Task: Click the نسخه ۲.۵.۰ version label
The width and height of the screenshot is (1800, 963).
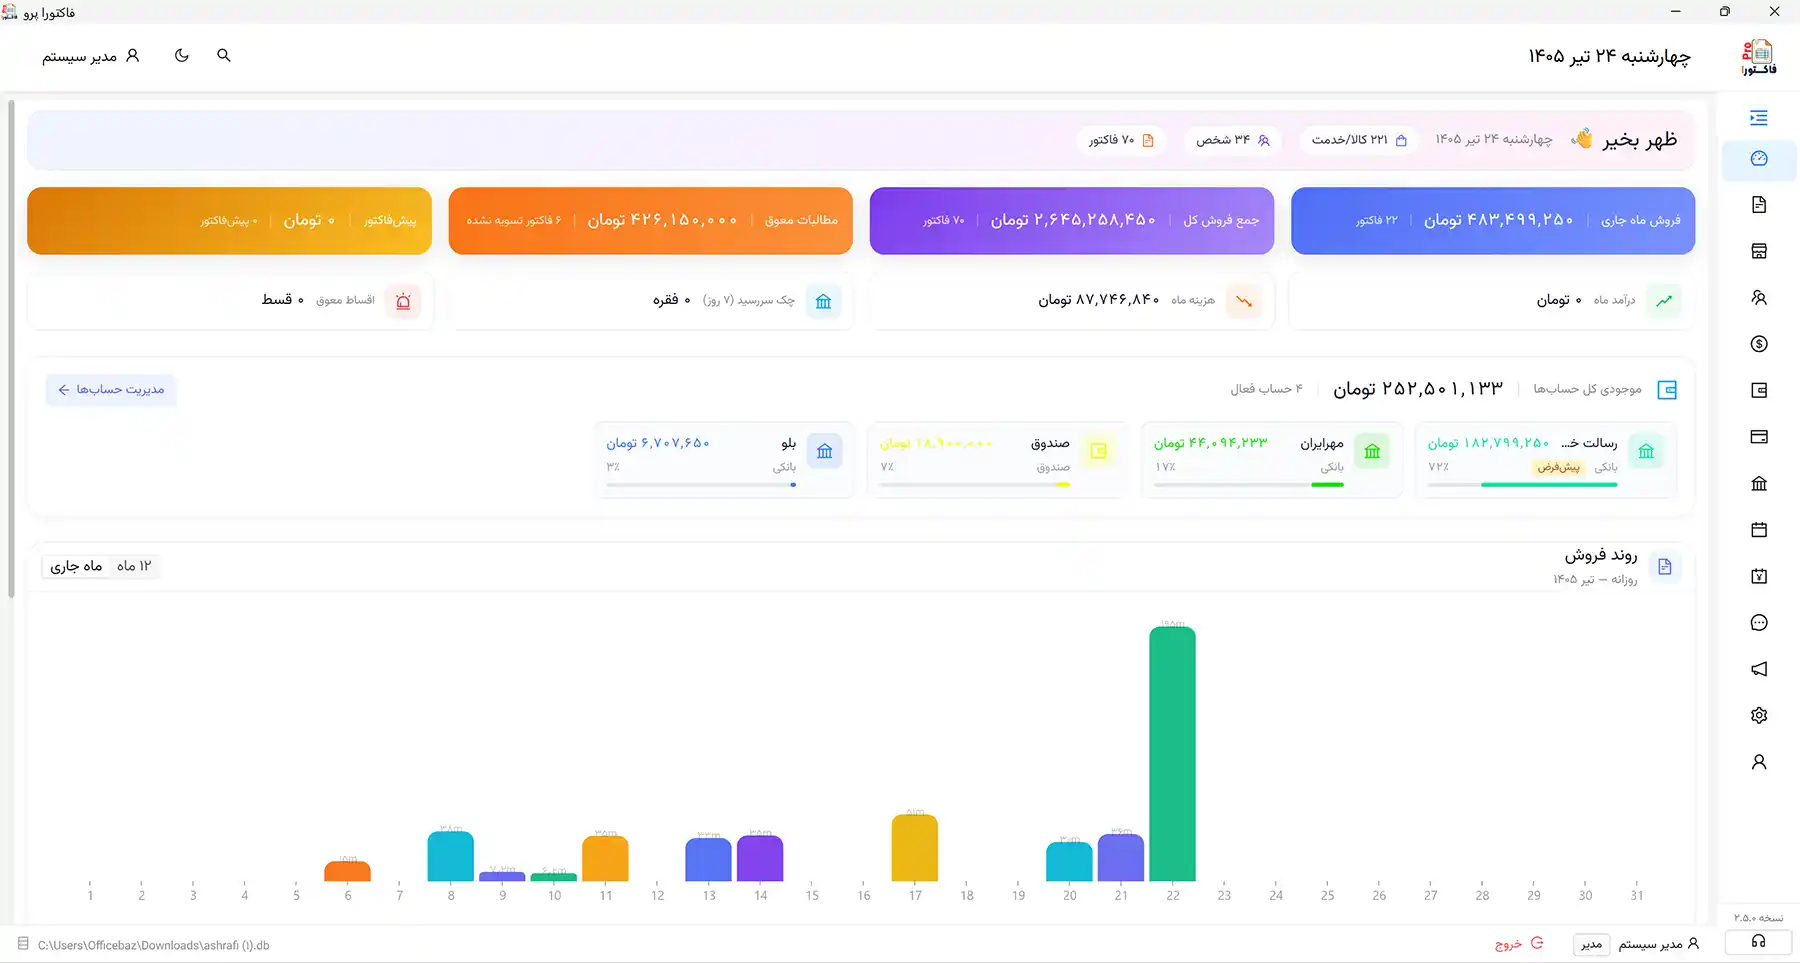Action: (x=1758, y=917)
